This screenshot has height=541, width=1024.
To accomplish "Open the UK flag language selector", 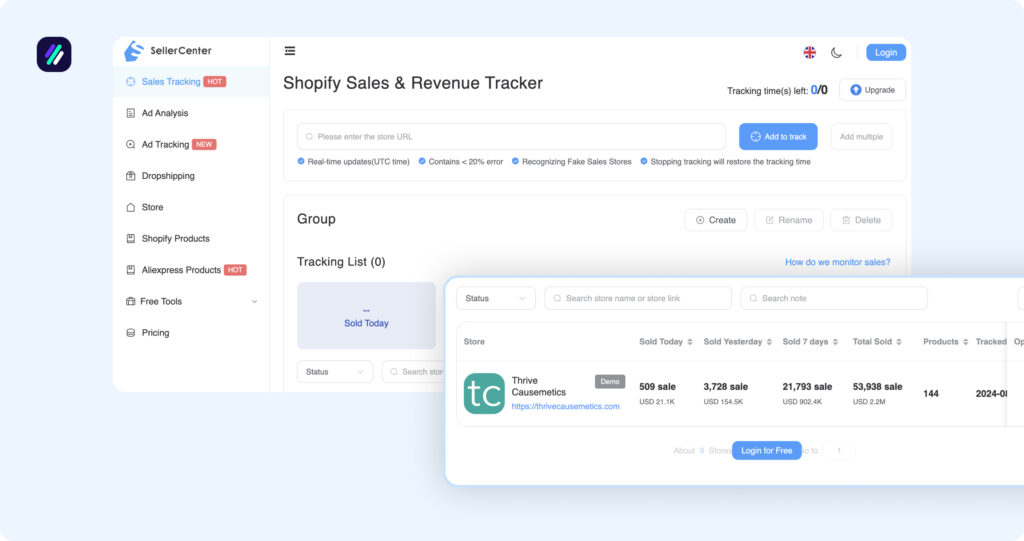I will (x=809, y=53).
